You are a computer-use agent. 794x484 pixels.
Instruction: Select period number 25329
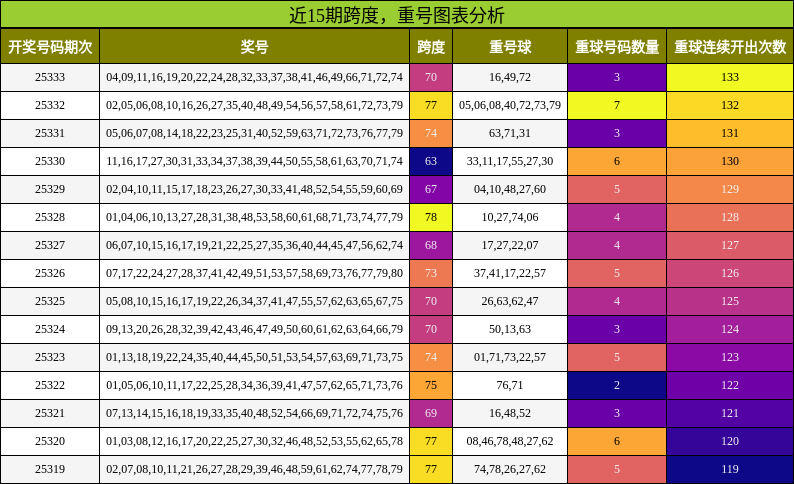point(50,189)
